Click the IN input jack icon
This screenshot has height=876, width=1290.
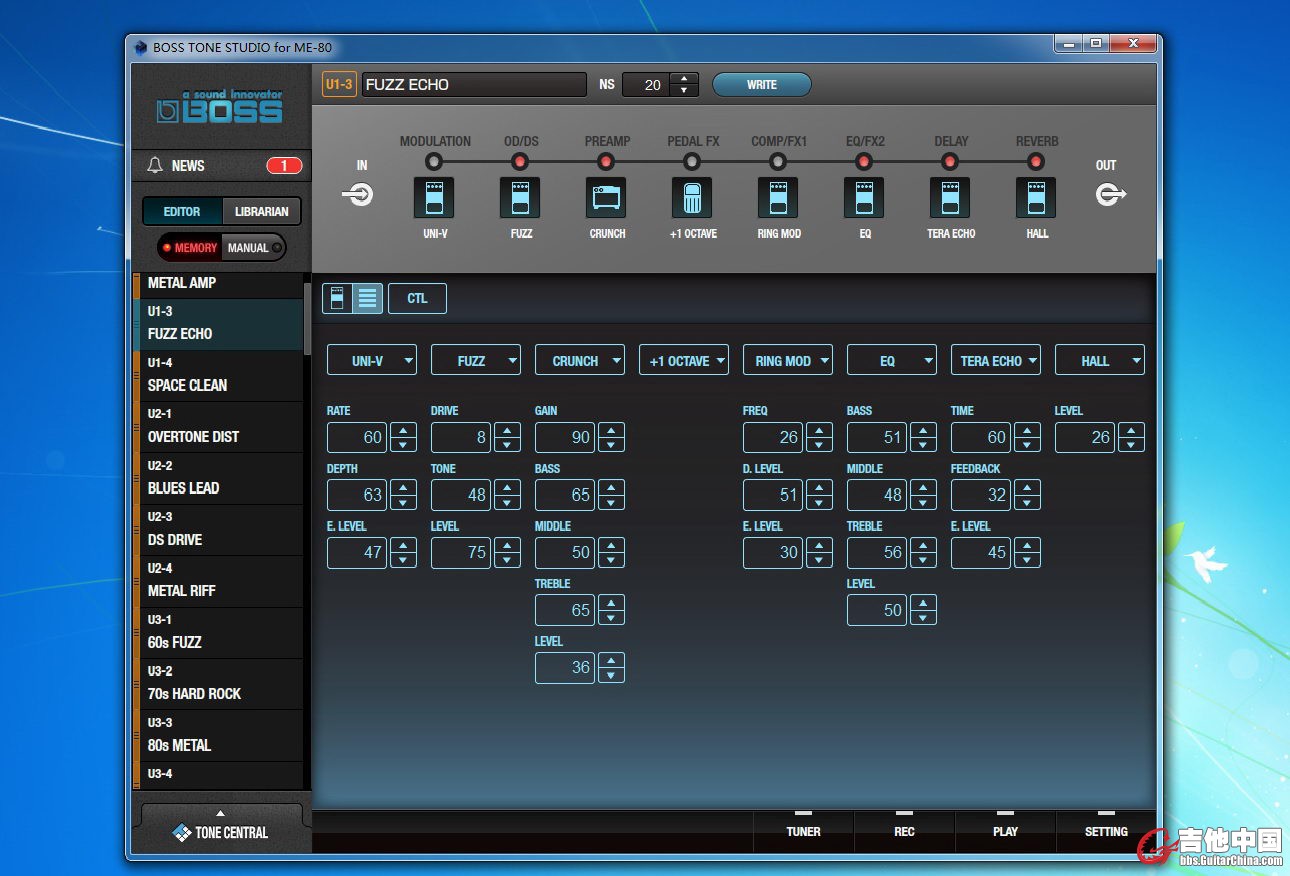358,194
